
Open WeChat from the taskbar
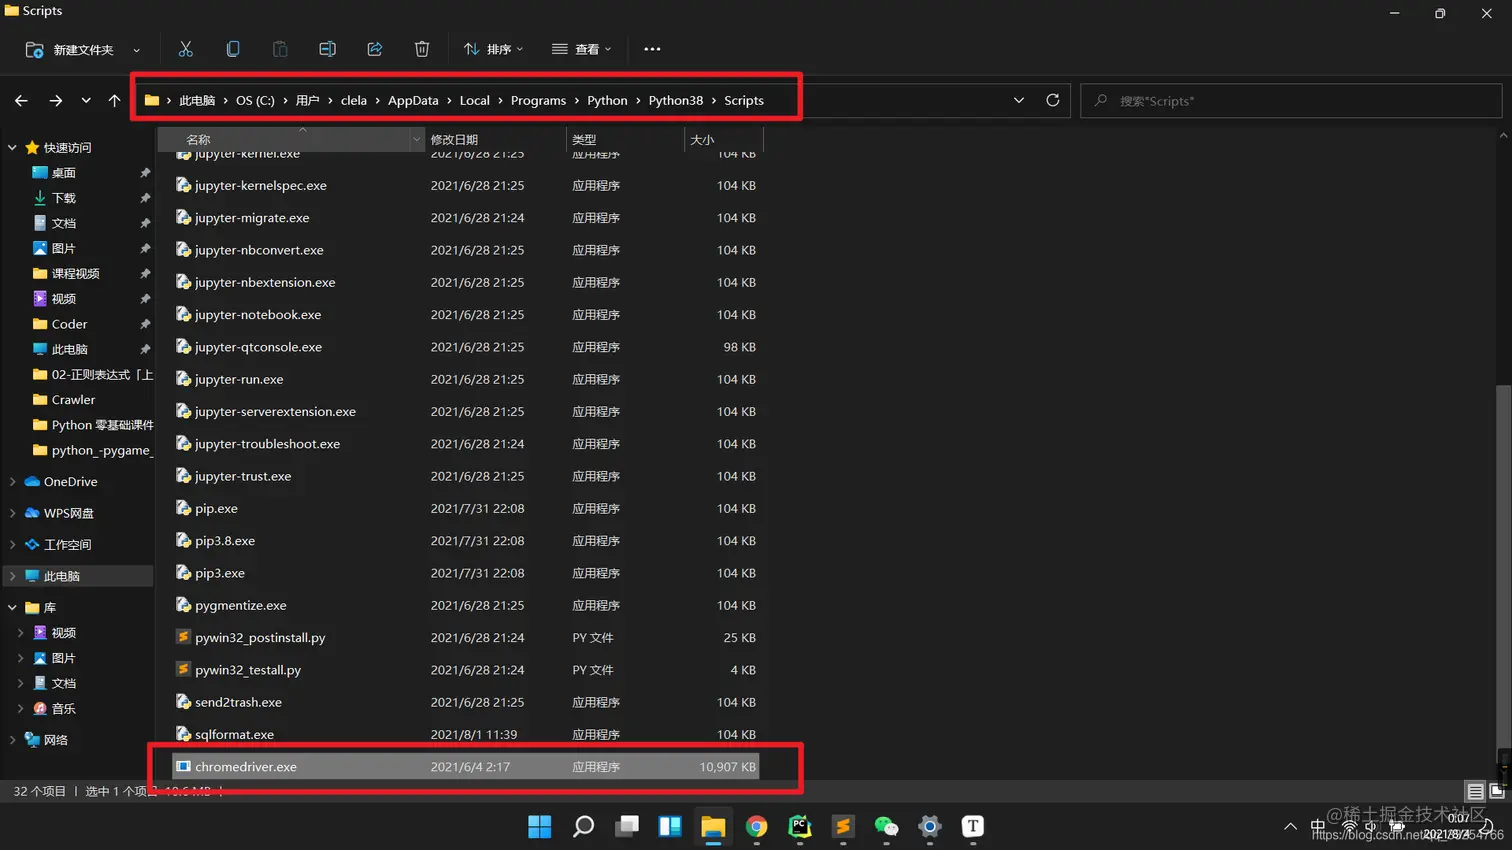(x=886, y=826)
